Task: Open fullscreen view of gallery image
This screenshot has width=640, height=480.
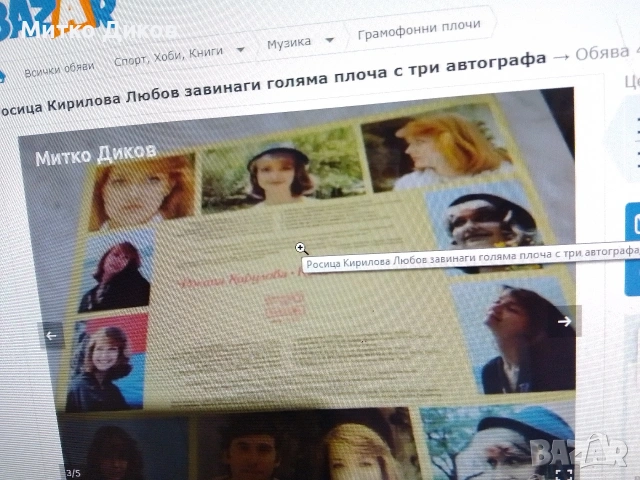Action: click(564, 473)
